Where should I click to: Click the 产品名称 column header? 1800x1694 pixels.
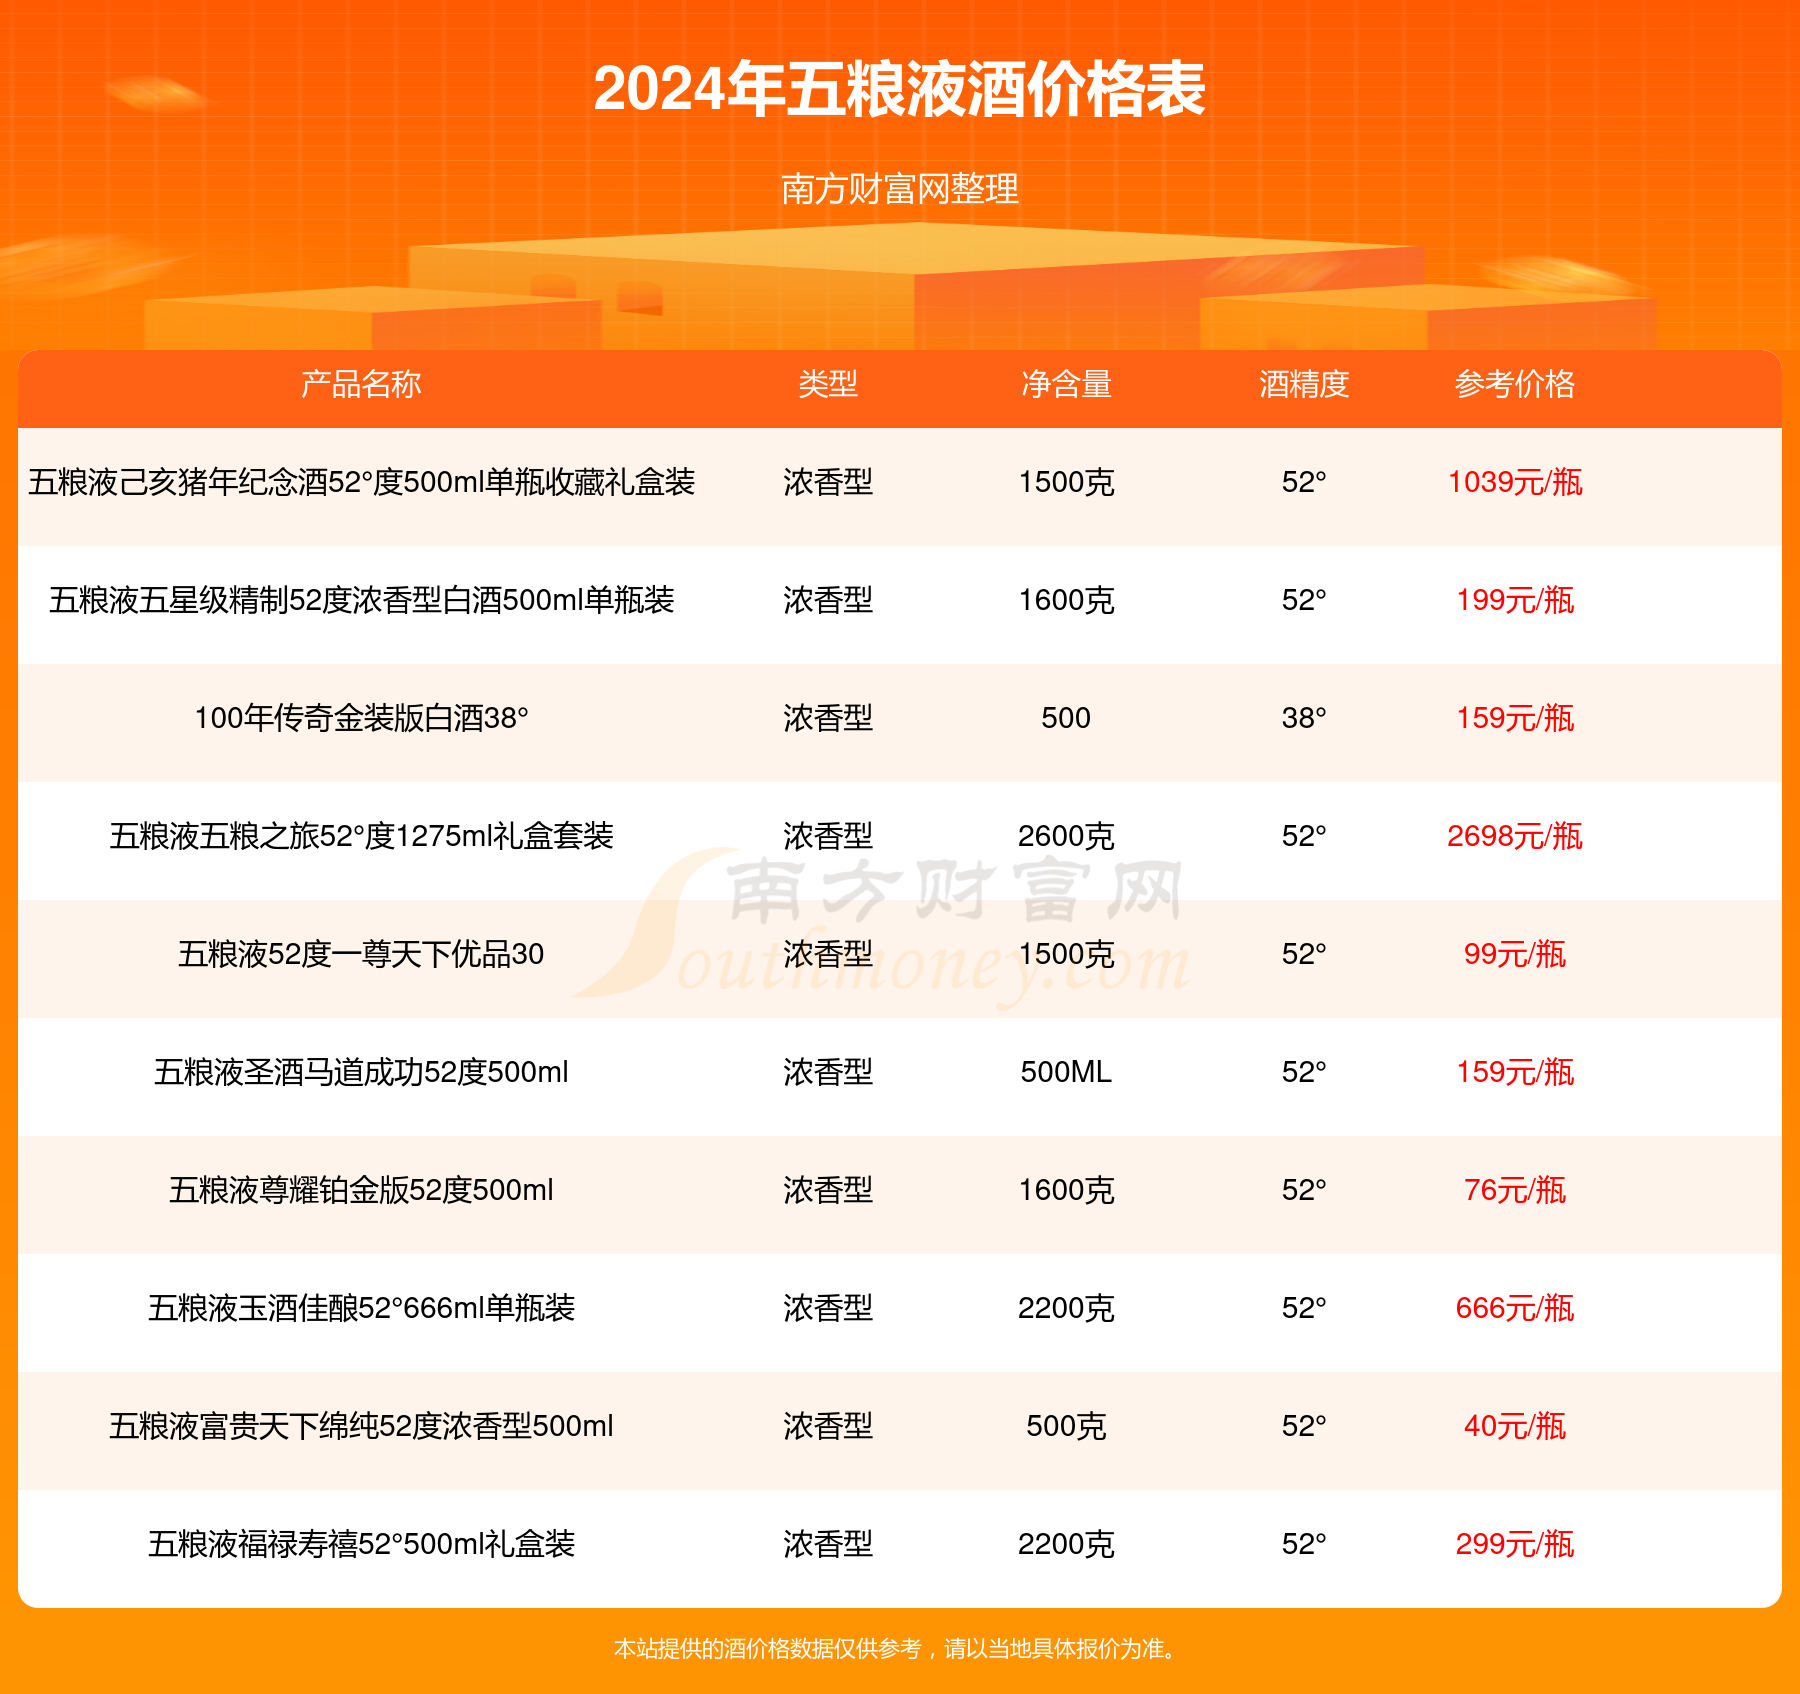pyautogui.click(x=361, y=384)
